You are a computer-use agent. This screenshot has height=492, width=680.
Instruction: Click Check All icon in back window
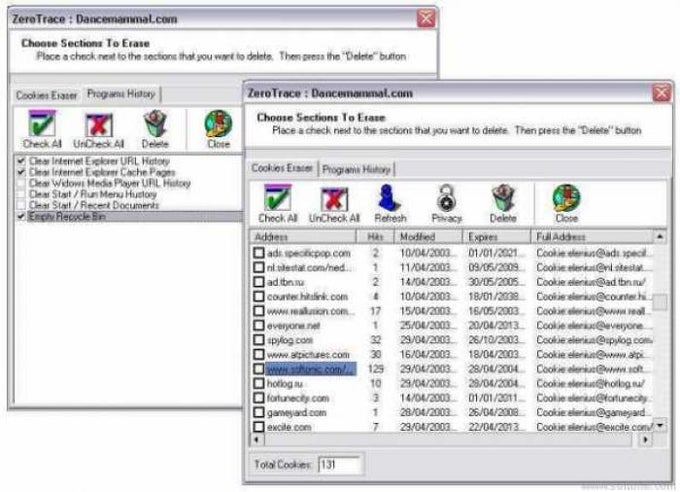42,124
